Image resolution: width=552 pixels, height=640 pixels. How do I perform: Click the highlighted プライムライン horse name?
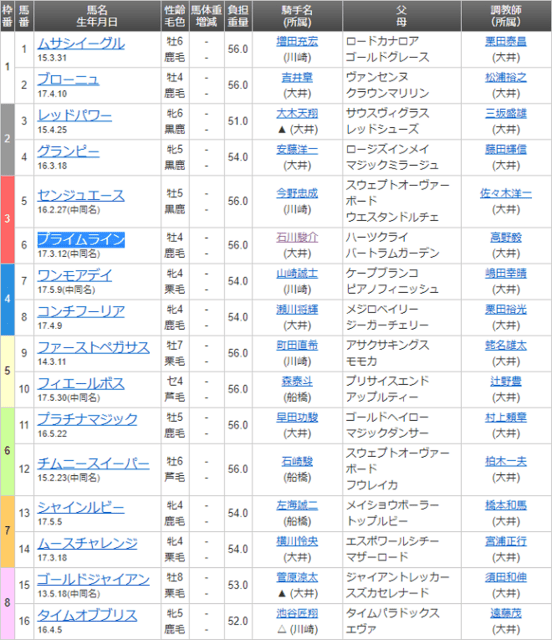(x=81, y=239)
